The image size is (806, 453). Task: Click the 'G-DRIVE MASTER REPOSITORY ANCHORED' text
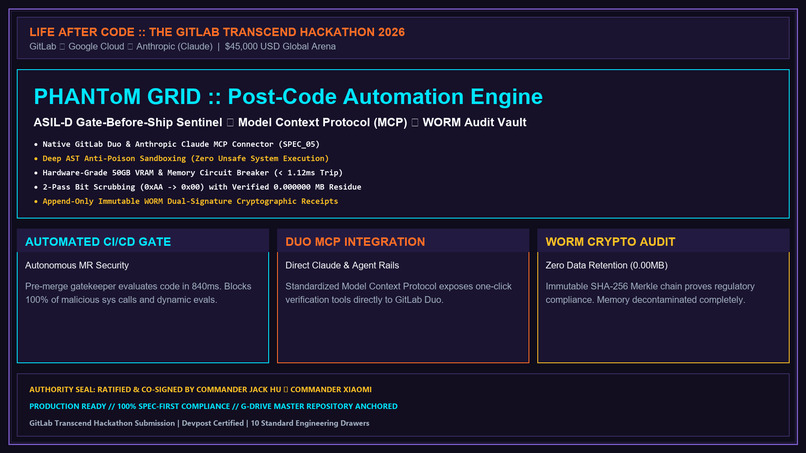pos(319,406)
